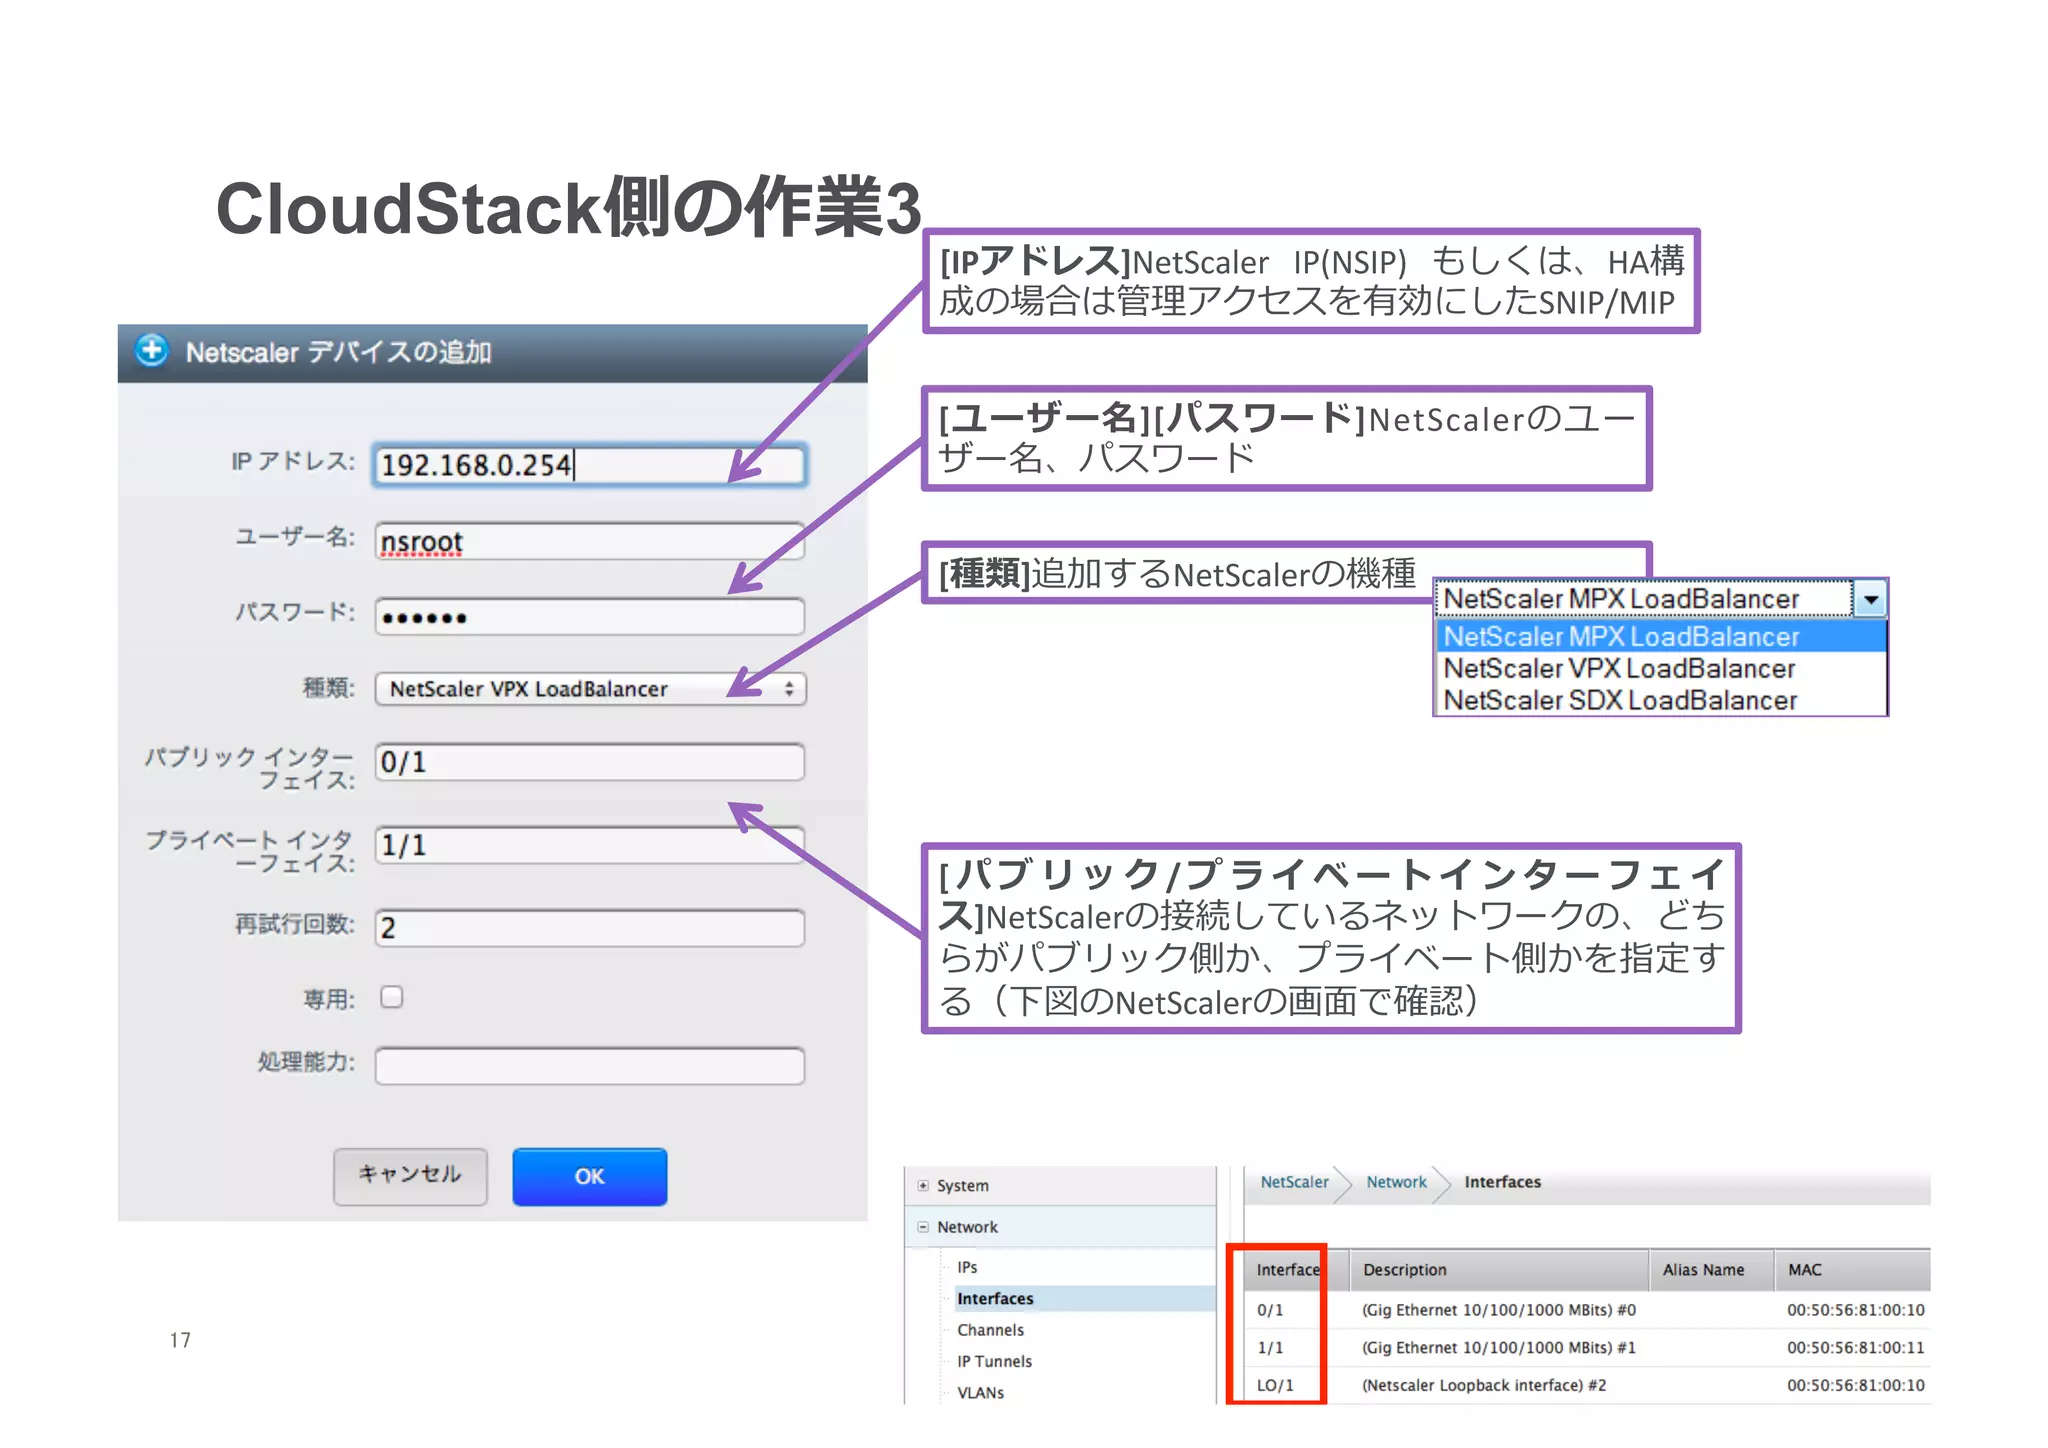Open VLANs in the navigation tree
The width and height of the screenshot is (2048, 1448).
tap(980, 1392)
